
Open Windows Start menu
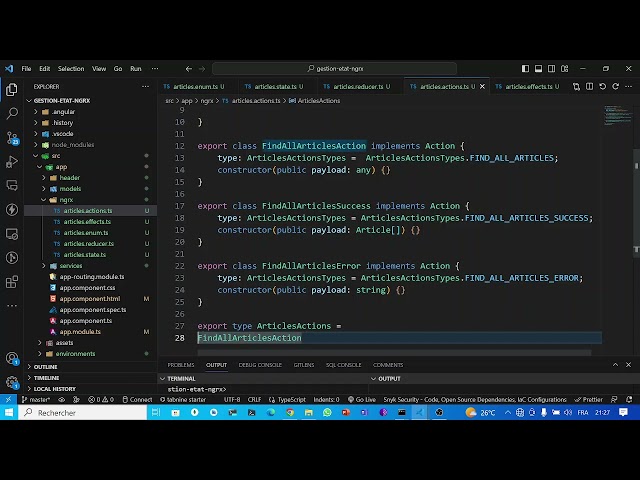pos(9,413)
